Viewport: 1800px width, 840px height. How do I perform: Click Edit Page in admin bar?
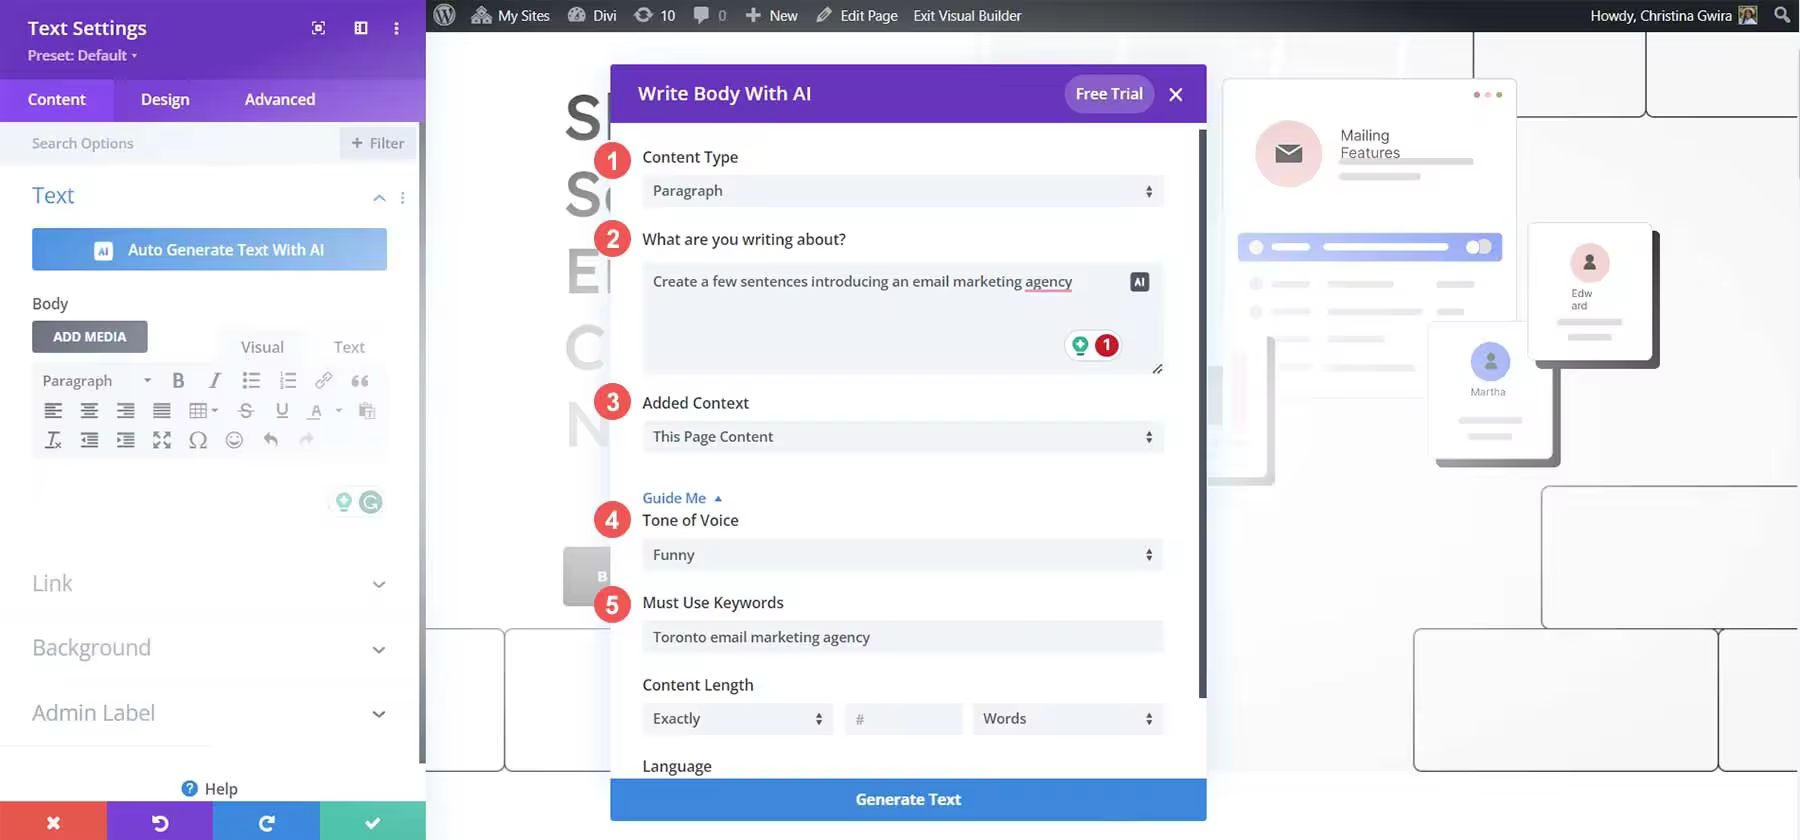click(857, 15)
